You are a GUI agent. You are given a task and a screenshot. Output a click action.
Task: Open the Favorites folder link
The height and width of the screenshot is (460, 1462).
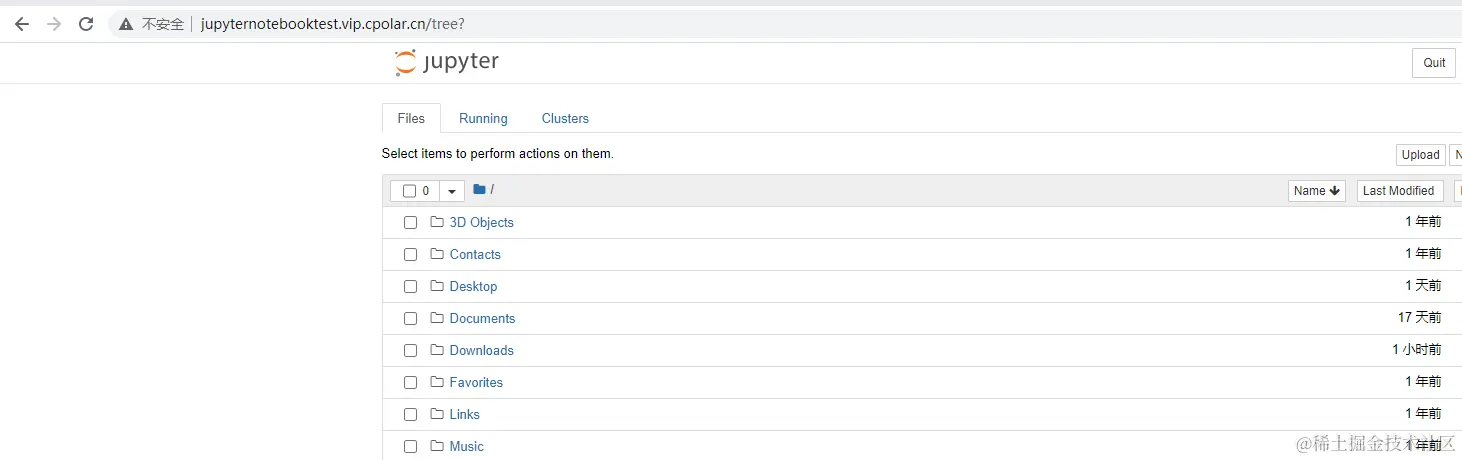point(476,382)
